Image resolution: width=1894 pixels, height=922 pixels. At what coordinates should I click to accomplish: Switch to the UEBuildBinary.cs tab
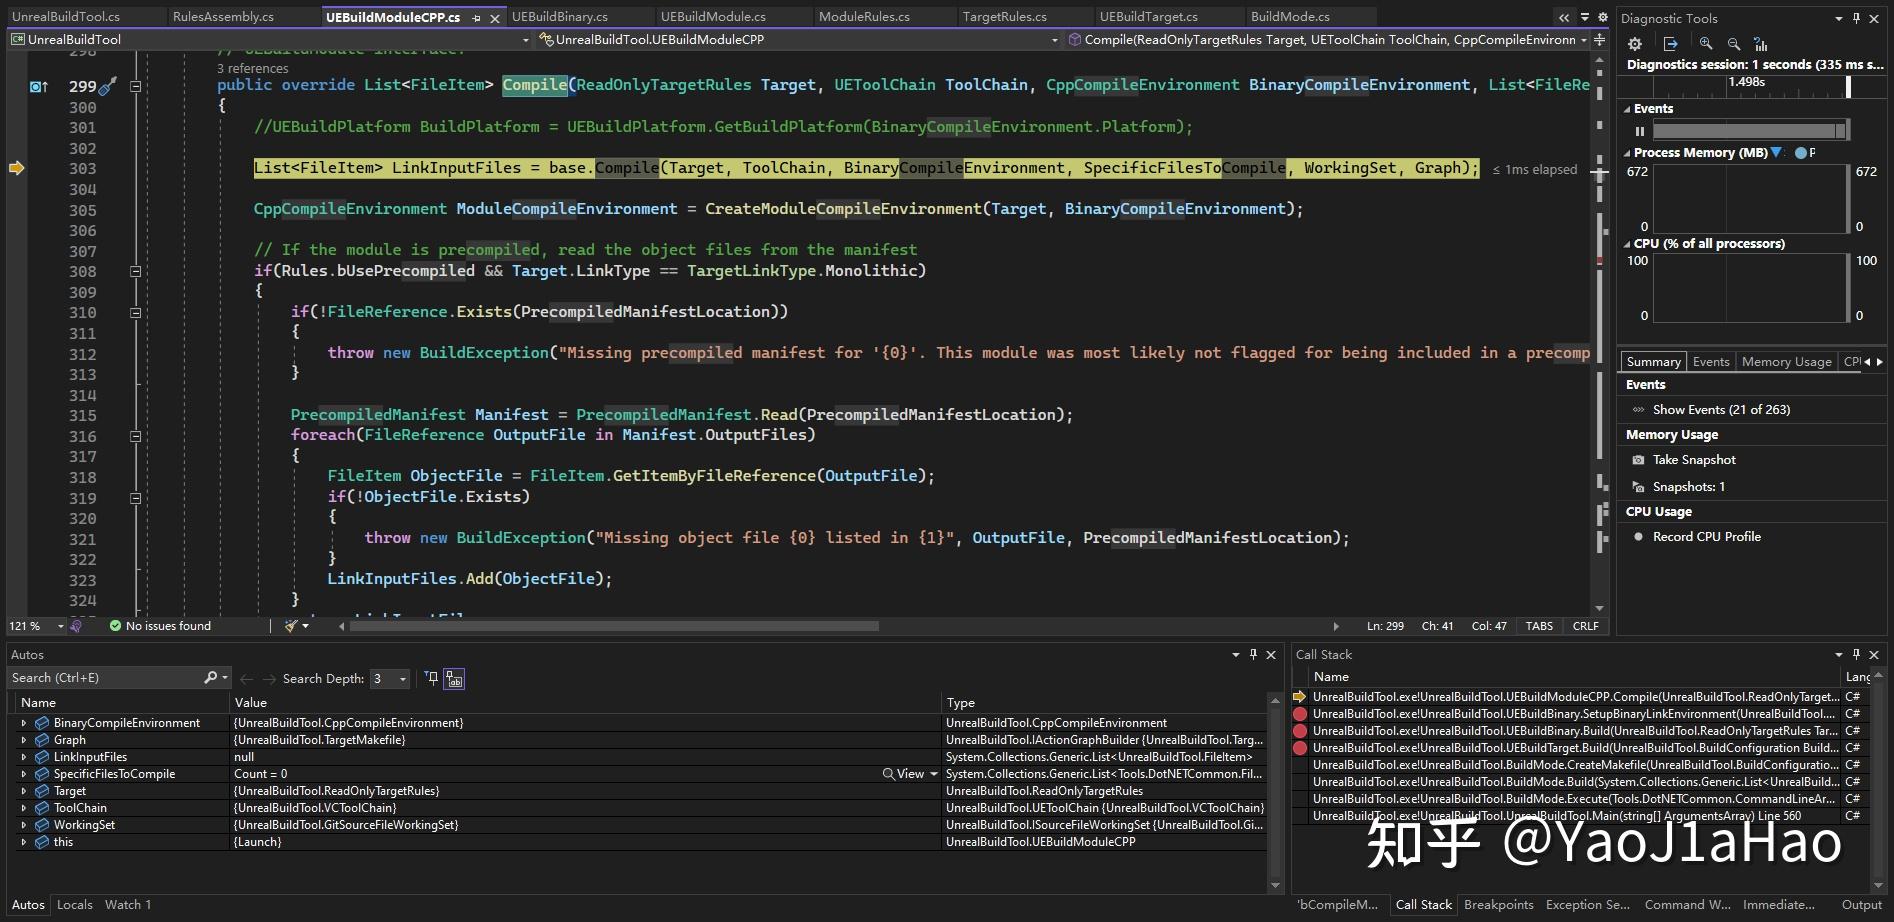click(559, 16)
